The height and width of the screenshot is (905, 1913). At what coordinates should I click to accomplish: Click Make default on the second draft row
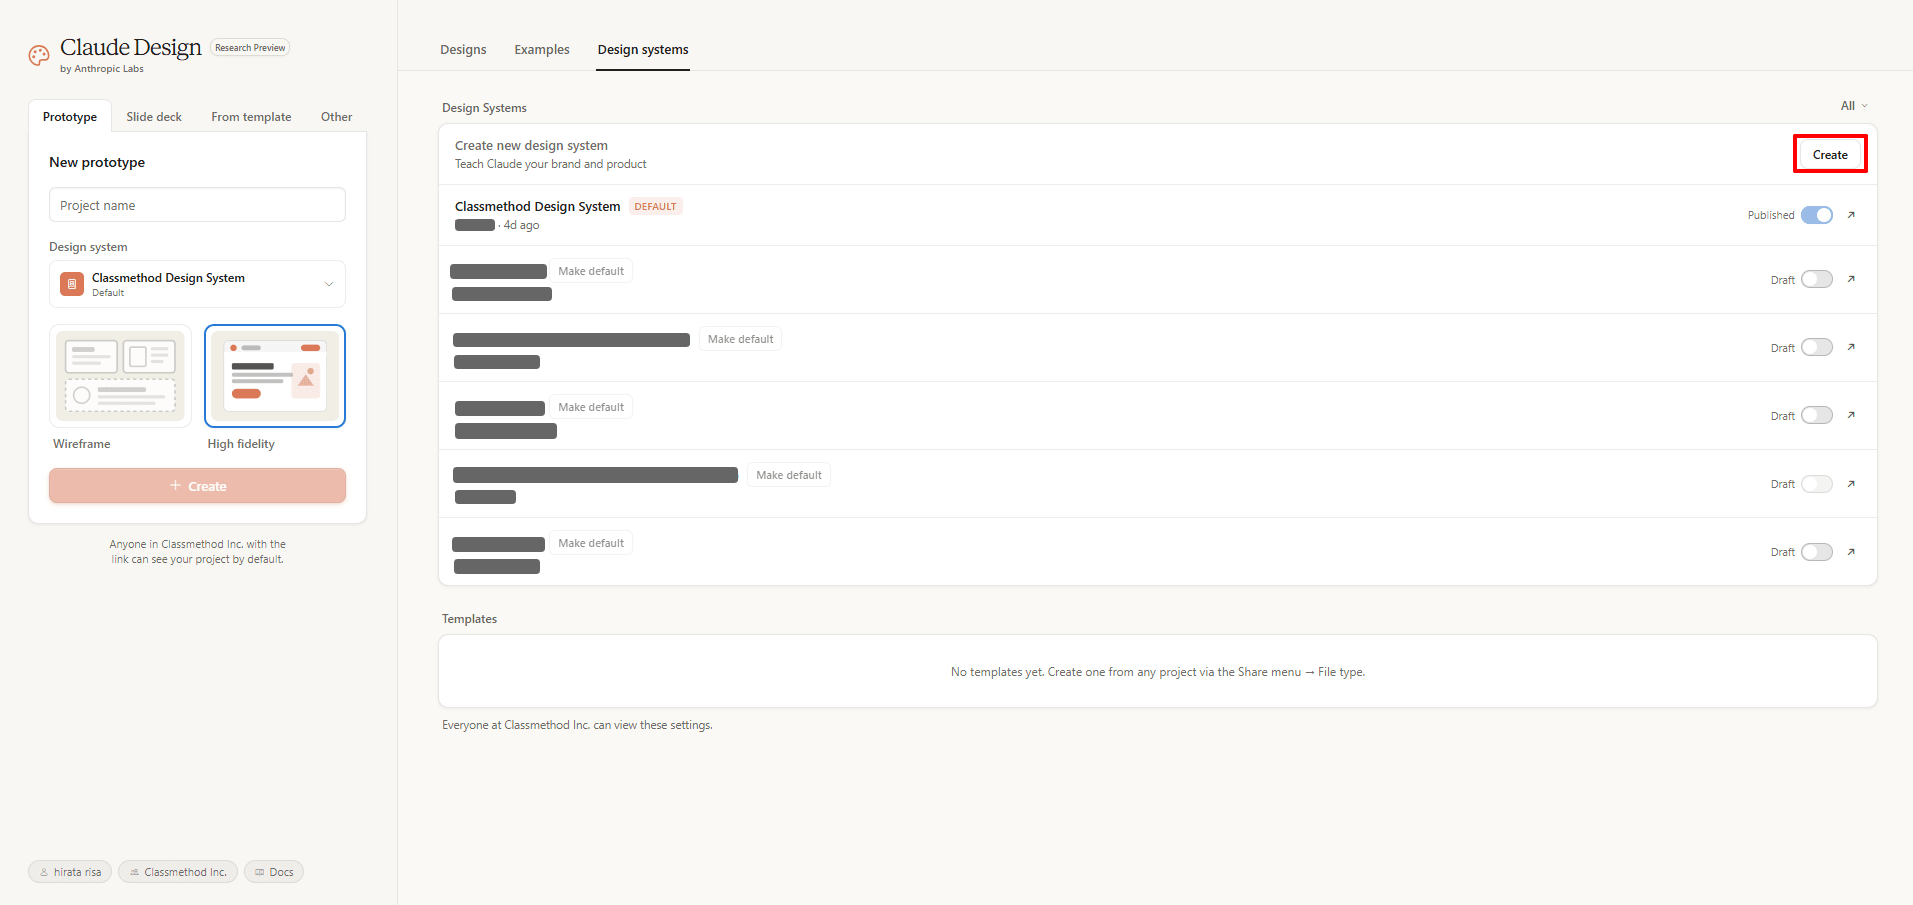tap(741, 339)
